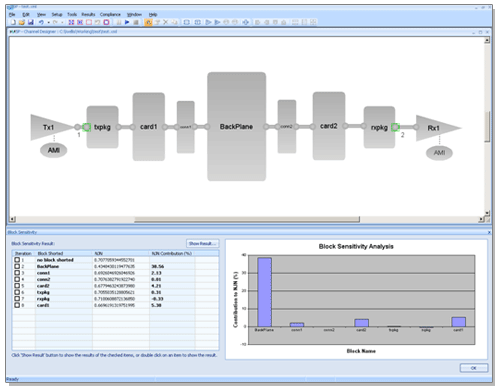
Task: Check the BackPlane iteration checkbox
Action: click(17, 266)
